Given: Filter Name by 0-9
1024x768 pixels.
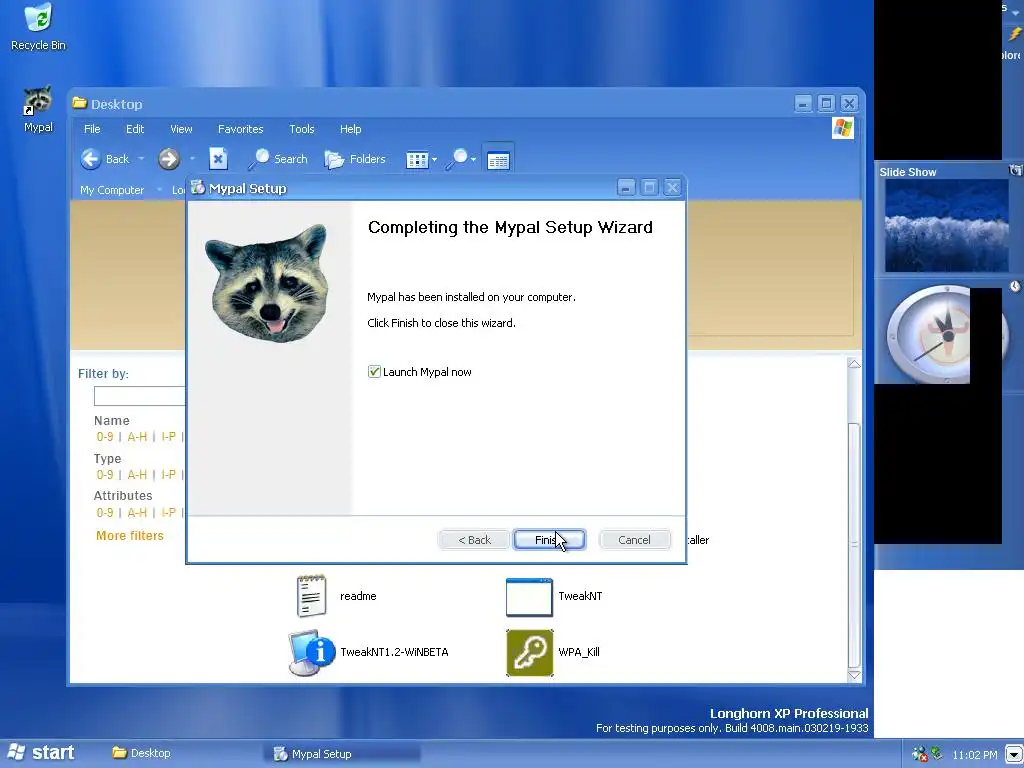Looking at the screenshot, I should pyautogui.click(x=104, y=436).
